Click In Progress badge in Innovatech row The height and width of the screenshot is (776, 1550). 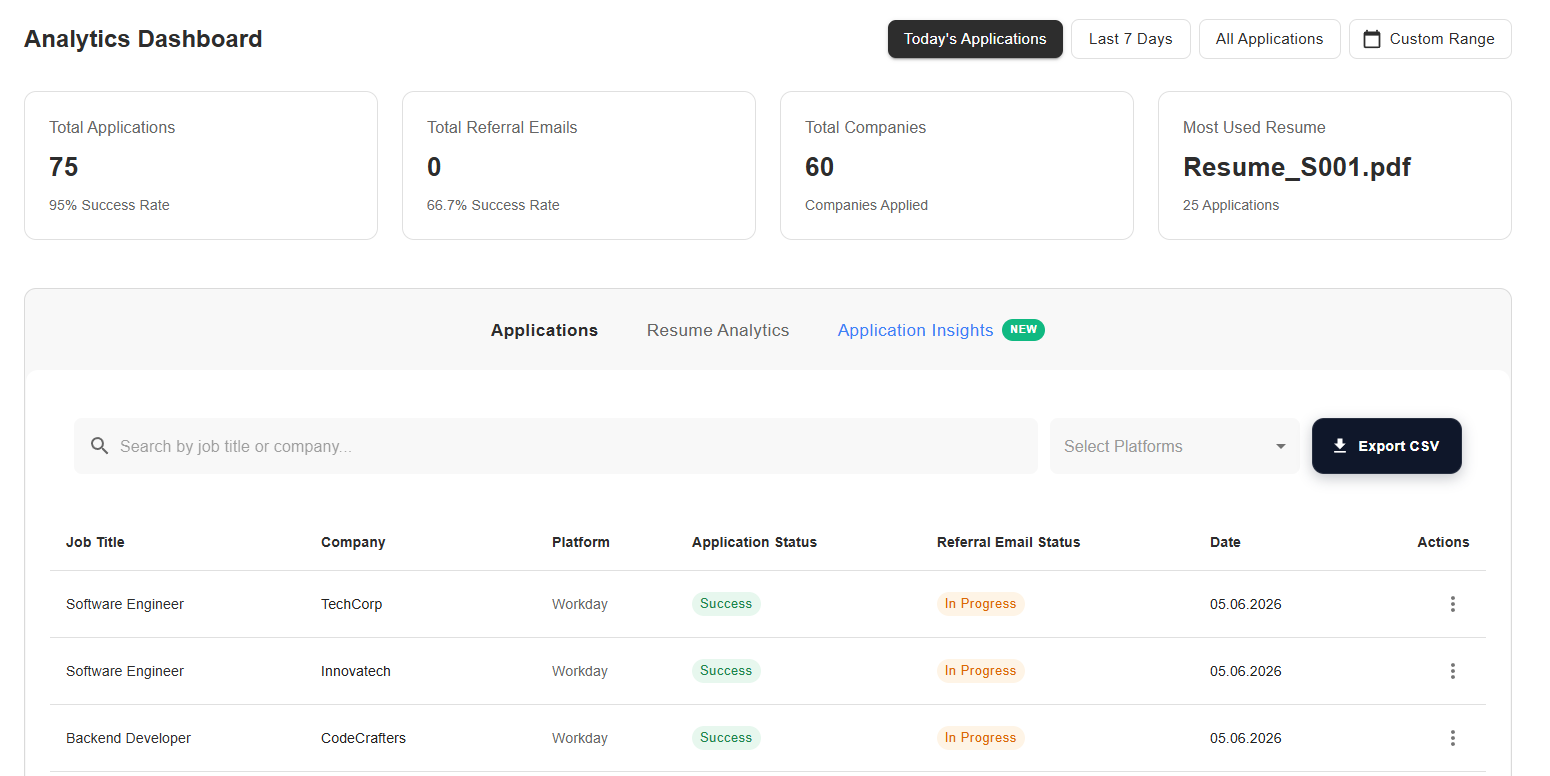coord(980,671)
